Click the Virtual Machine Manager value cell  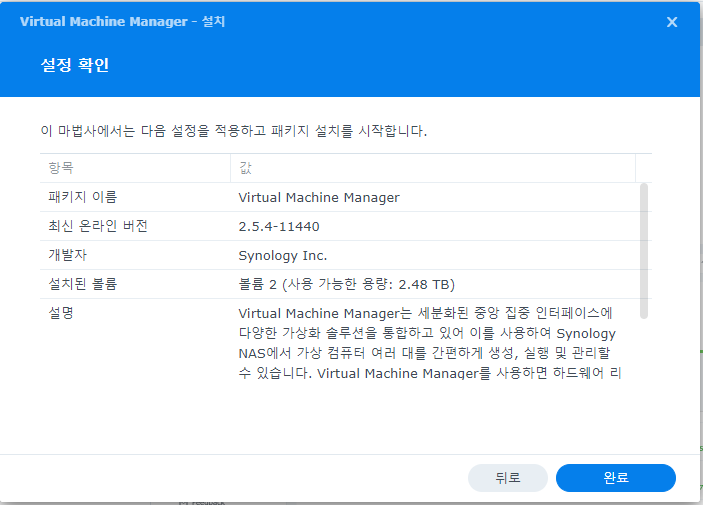(x=319, y=197)
